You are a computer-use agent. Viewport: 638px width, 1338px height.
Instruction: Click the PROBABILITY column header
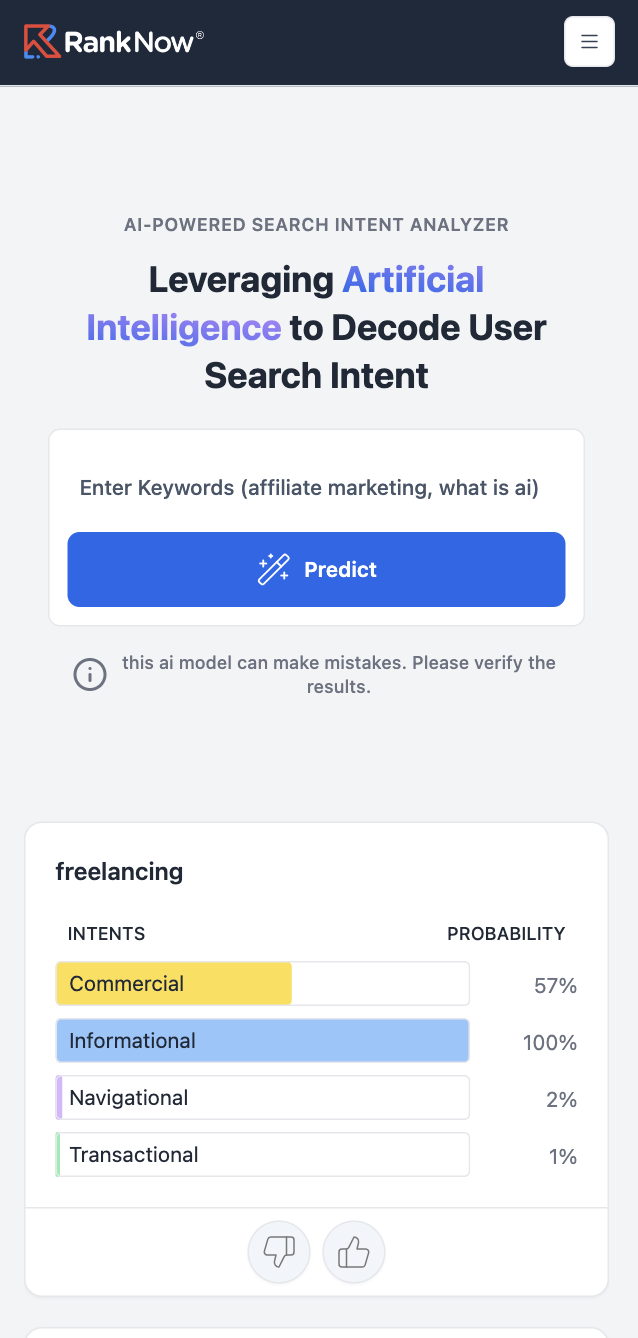point(506,934)
